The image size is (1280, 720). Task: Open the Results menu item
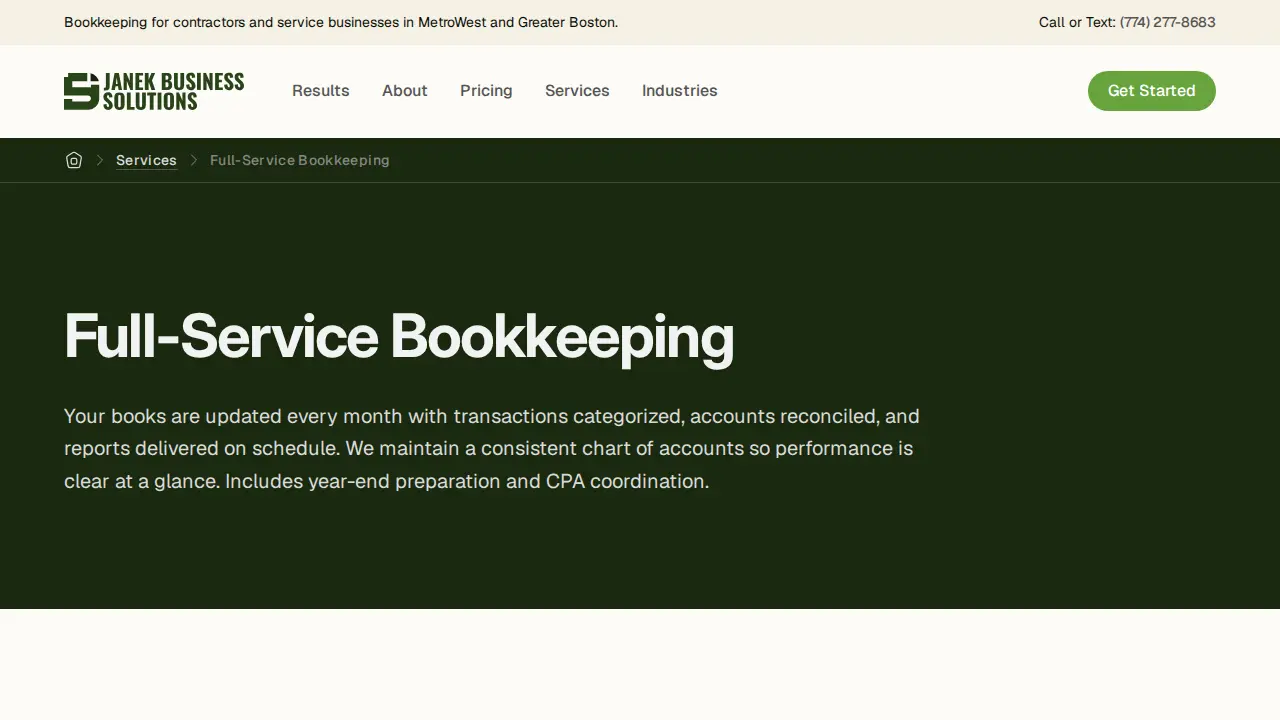pyautogui.click(x=321, y=91)
